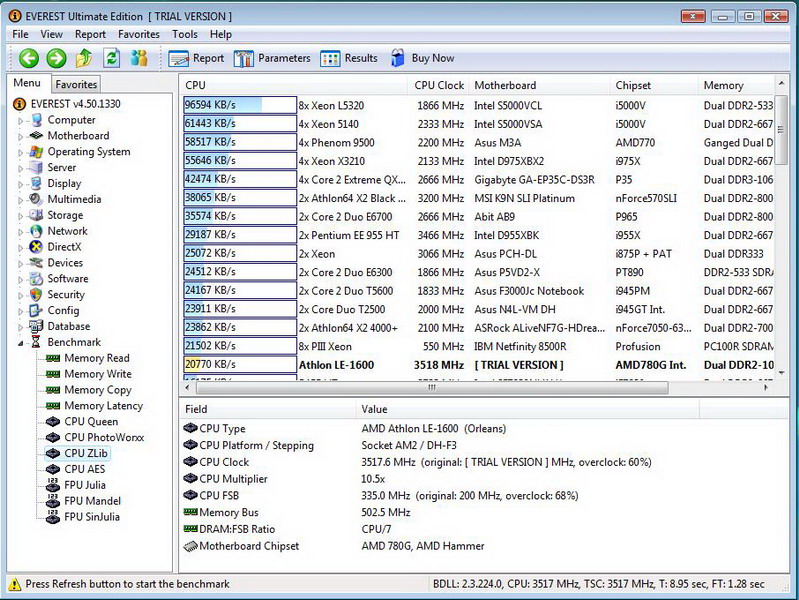Show Results from the toolbar
Viewport: 799px width, 600px height.
(349, 59)
